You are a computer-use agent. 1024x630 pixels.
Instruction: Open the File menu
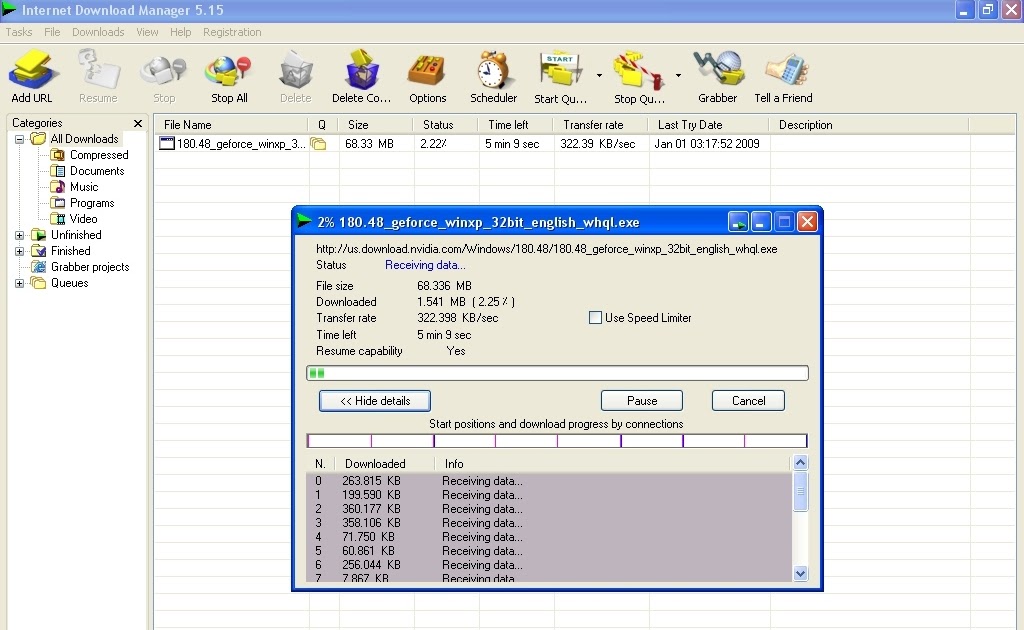click(52, 32)
